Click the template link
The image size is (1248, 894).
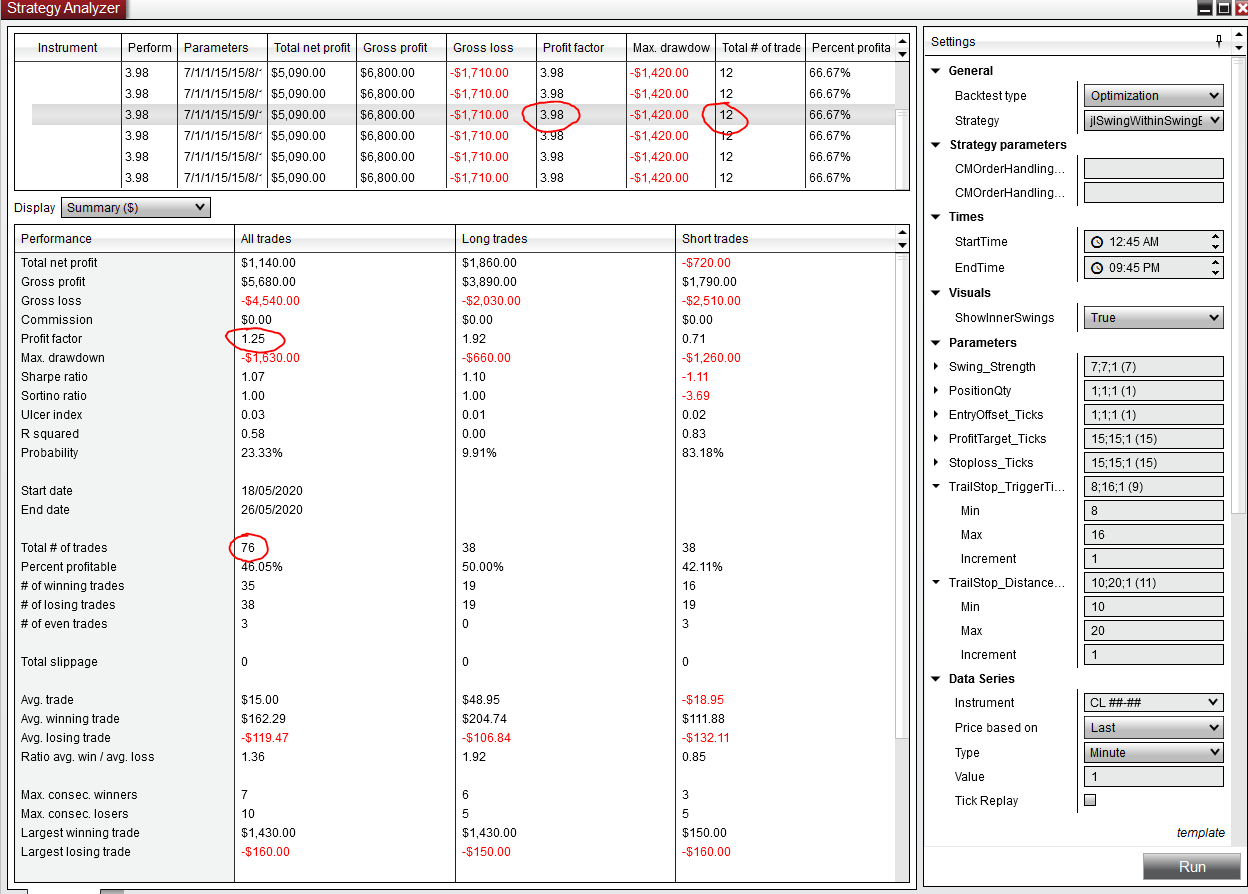click(1200, 832)
